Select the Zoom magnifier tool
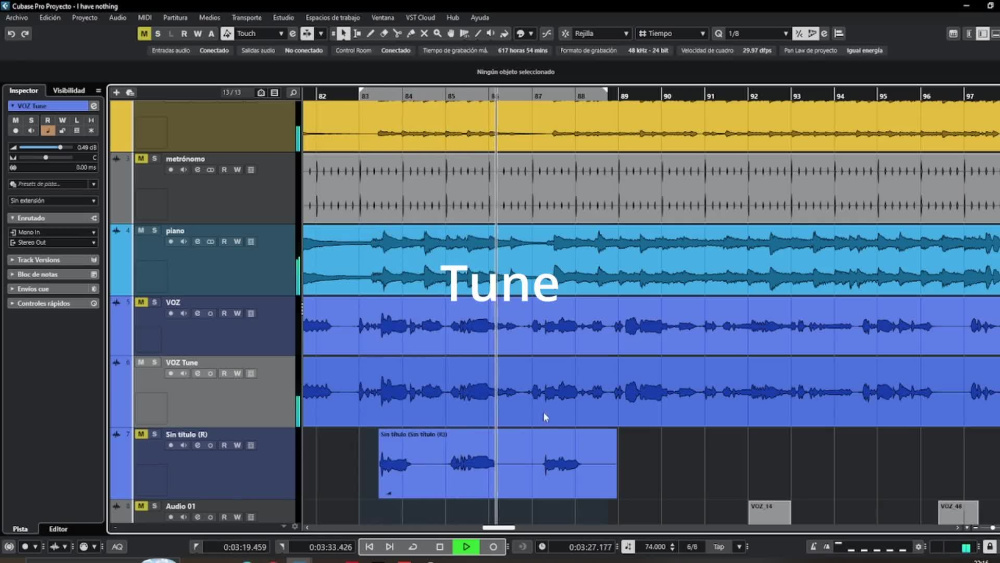This screenshot has height=563, width=1000. [x=438, y=34]
